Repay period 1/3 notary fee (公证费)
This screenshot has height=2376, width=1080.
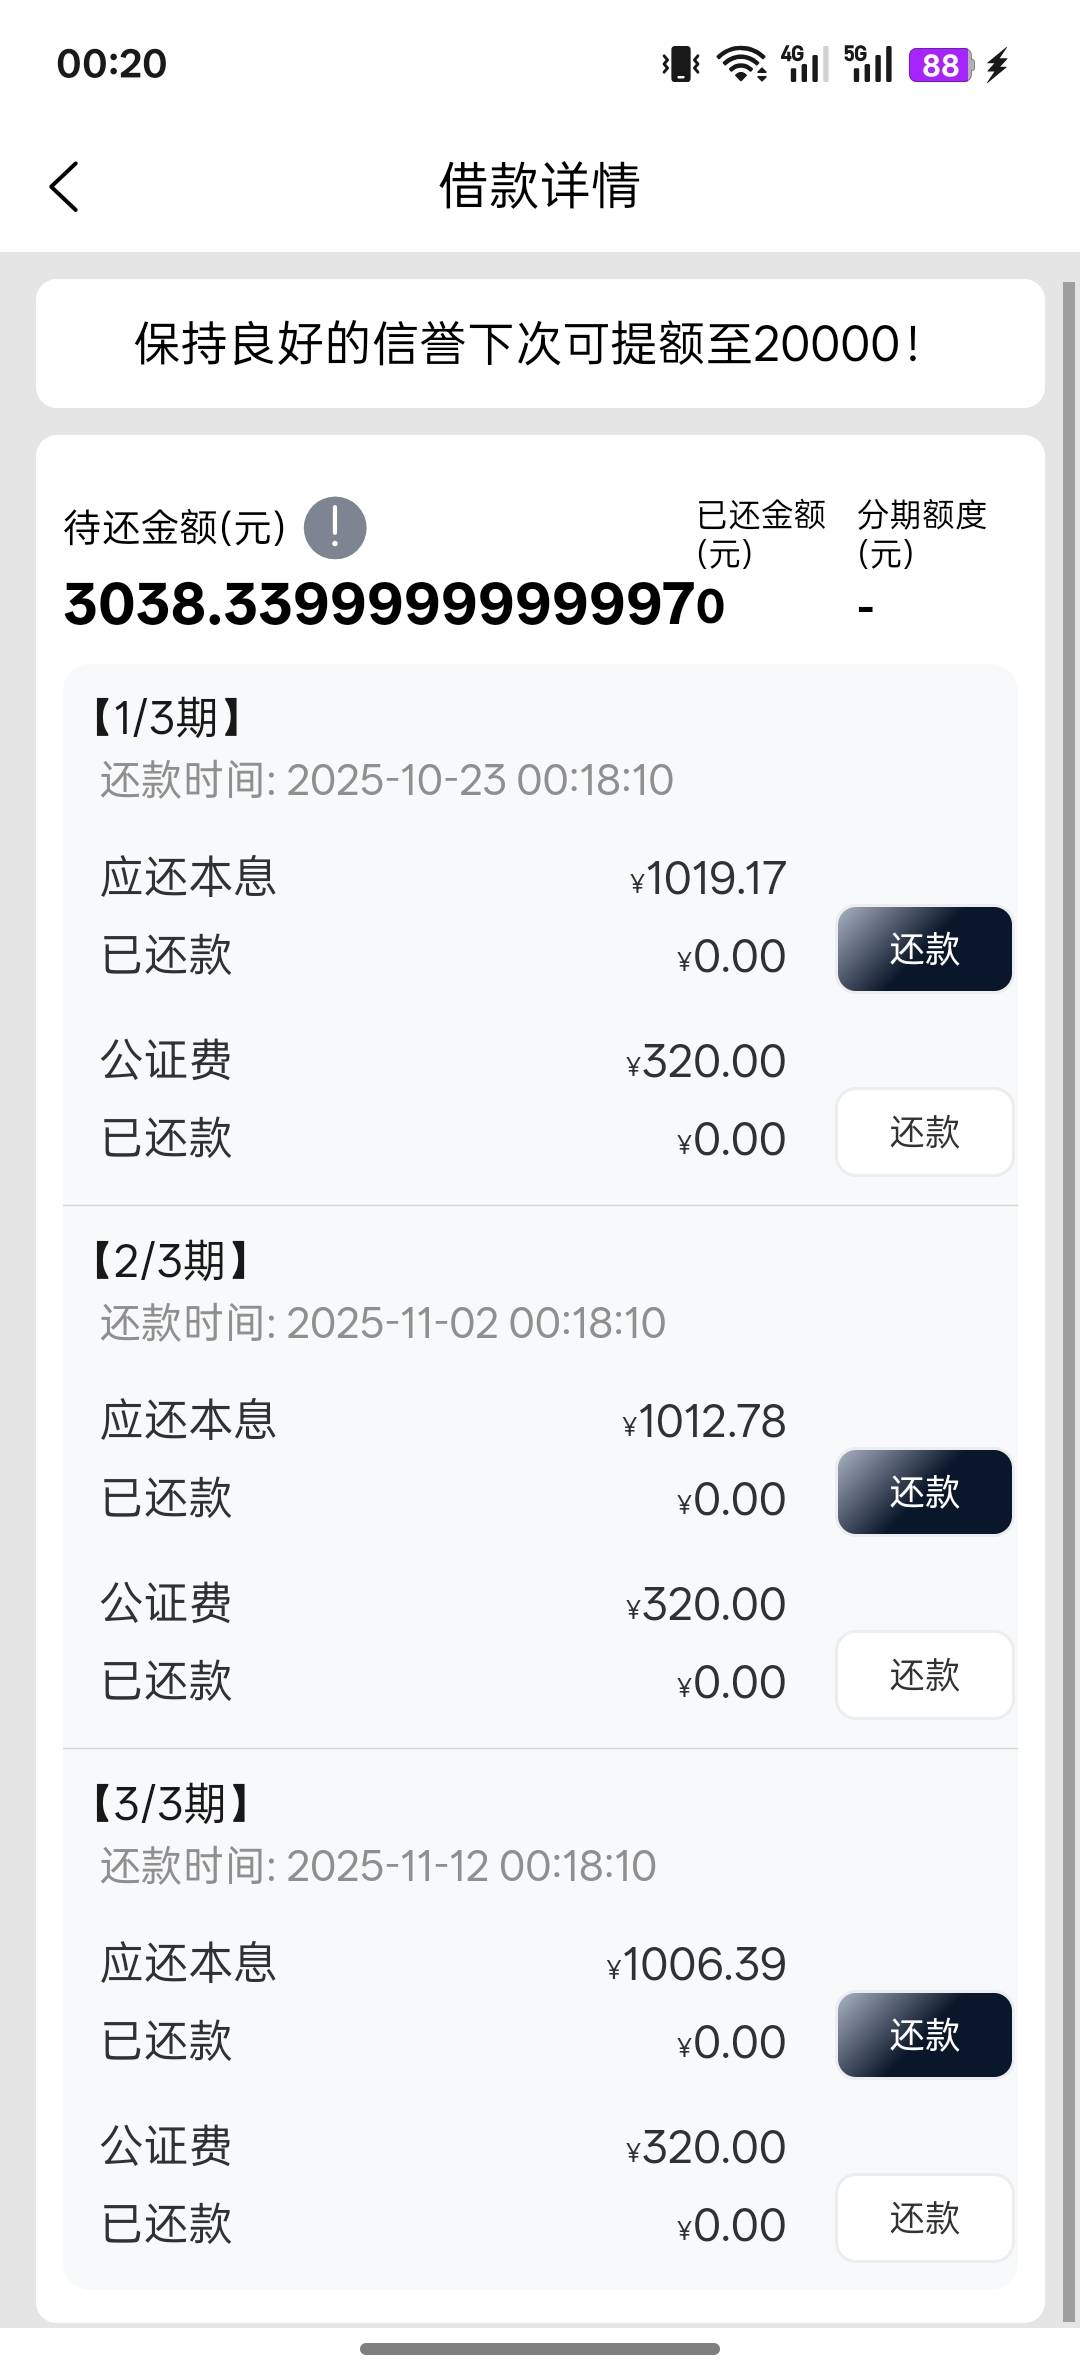tap(924, 1132)
